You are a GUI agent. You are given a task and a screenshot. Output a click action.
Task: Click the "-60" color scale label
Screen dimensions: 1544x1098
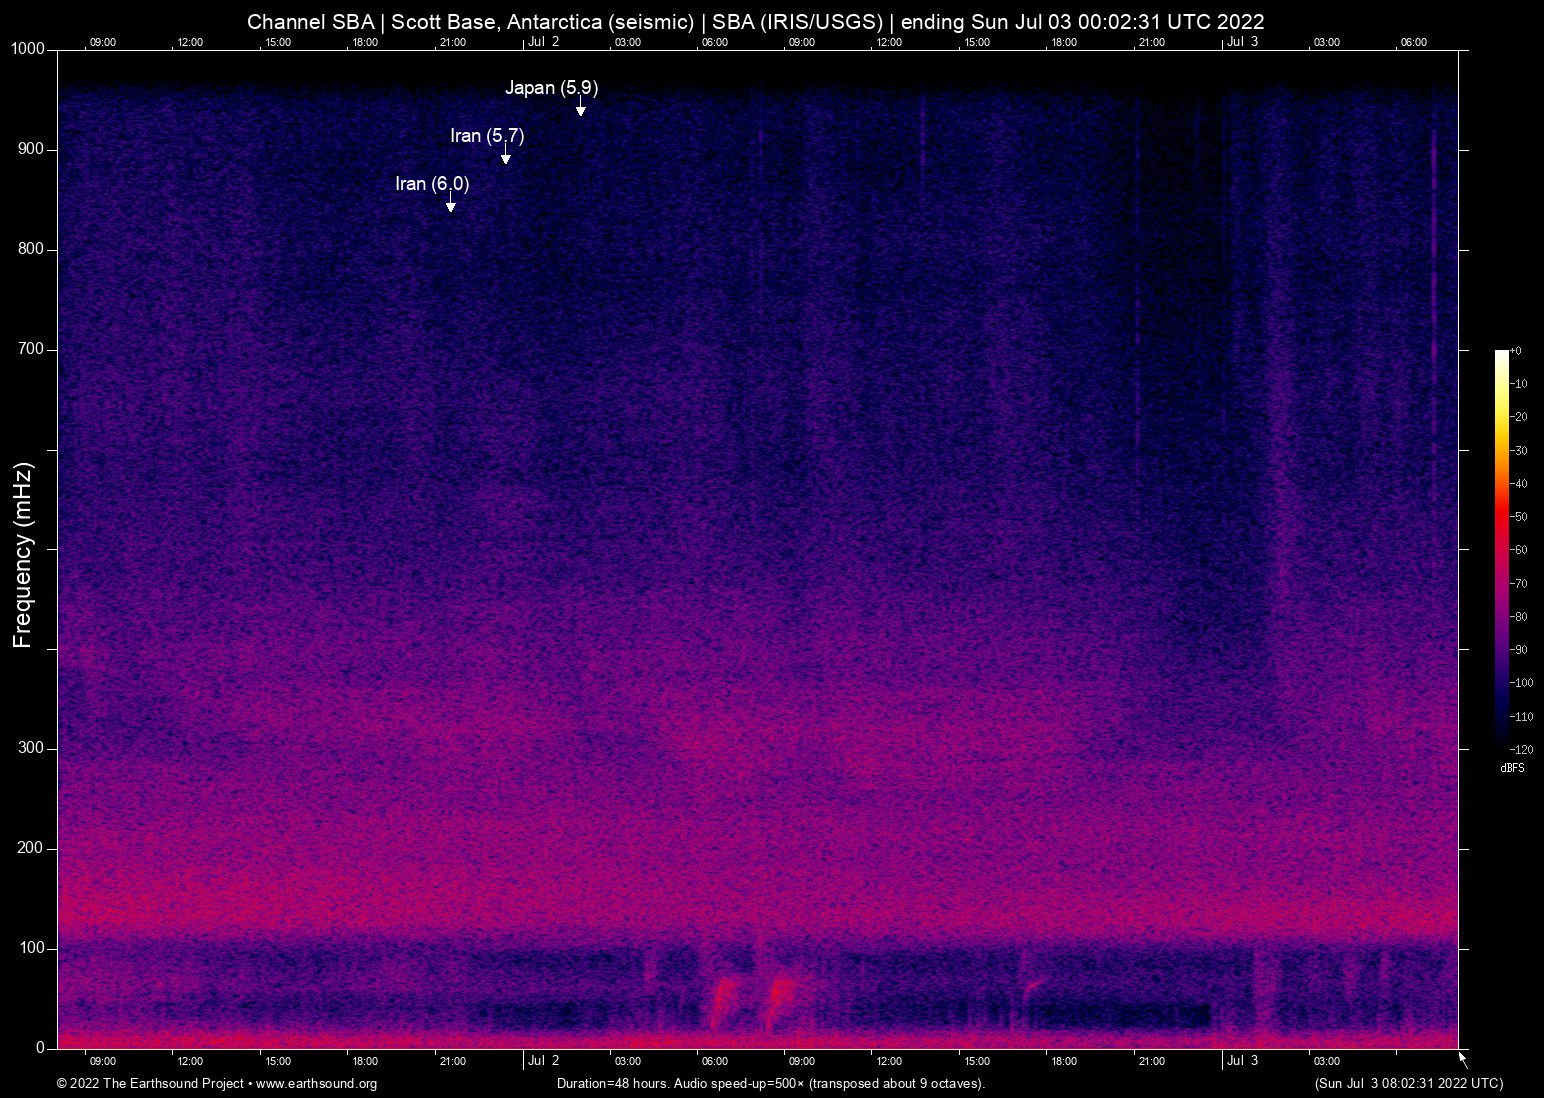point(1519,550)
